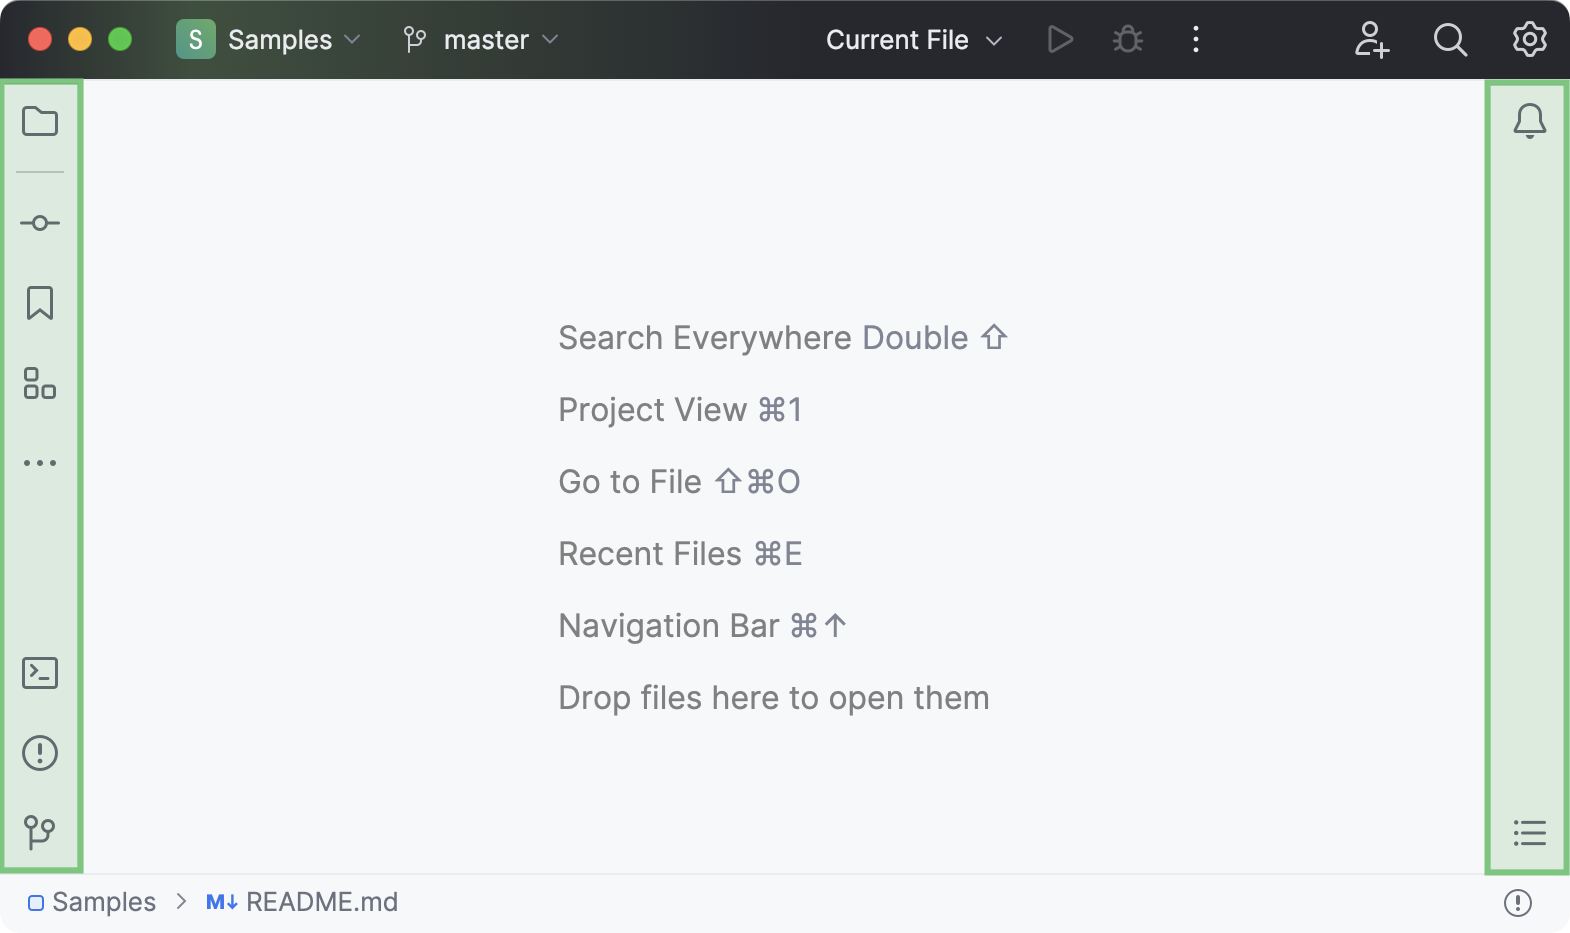Click README.md in the navigation bar
This screenshot has width=1570, height=933.
(x=321, y=902)
